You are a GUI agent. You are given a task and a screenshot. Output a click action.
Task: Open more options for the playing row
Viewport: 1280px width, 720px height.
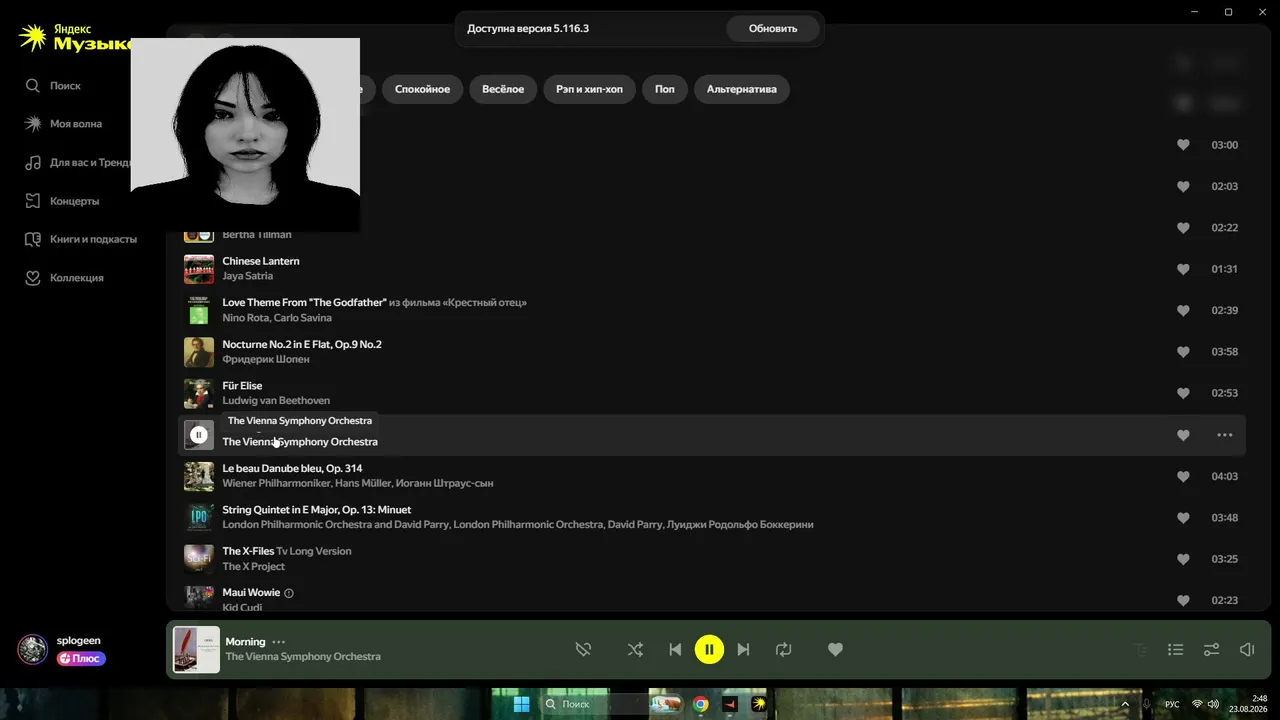tap(1225, 435)
